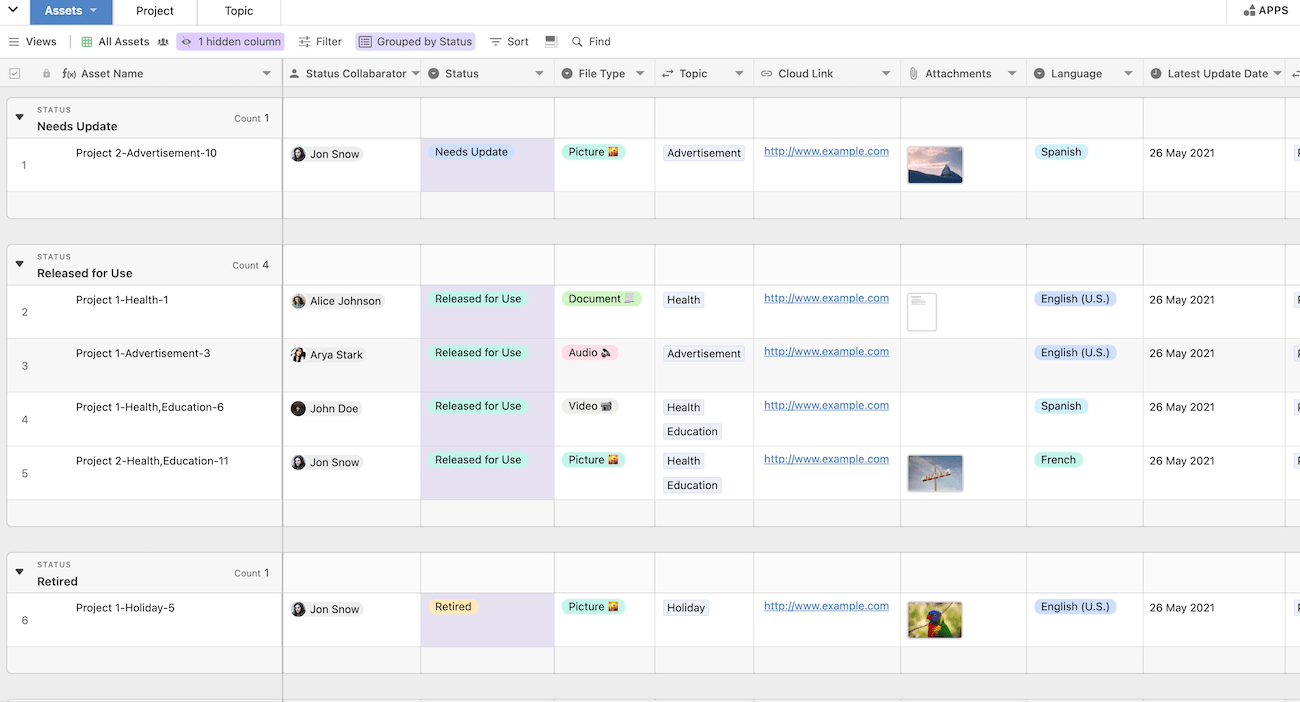Open the Status Collaborator column dropdown
The height and width of the screenshot is (702, 1300).
[x=415, y=74]
